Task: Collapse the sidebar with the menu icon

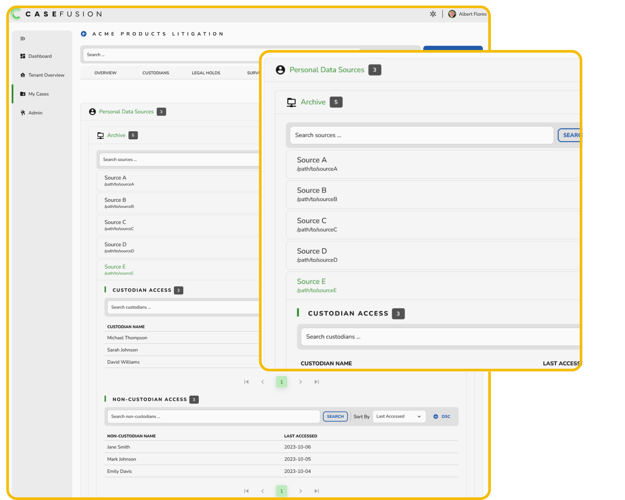Action: click(x=23, y=39)
